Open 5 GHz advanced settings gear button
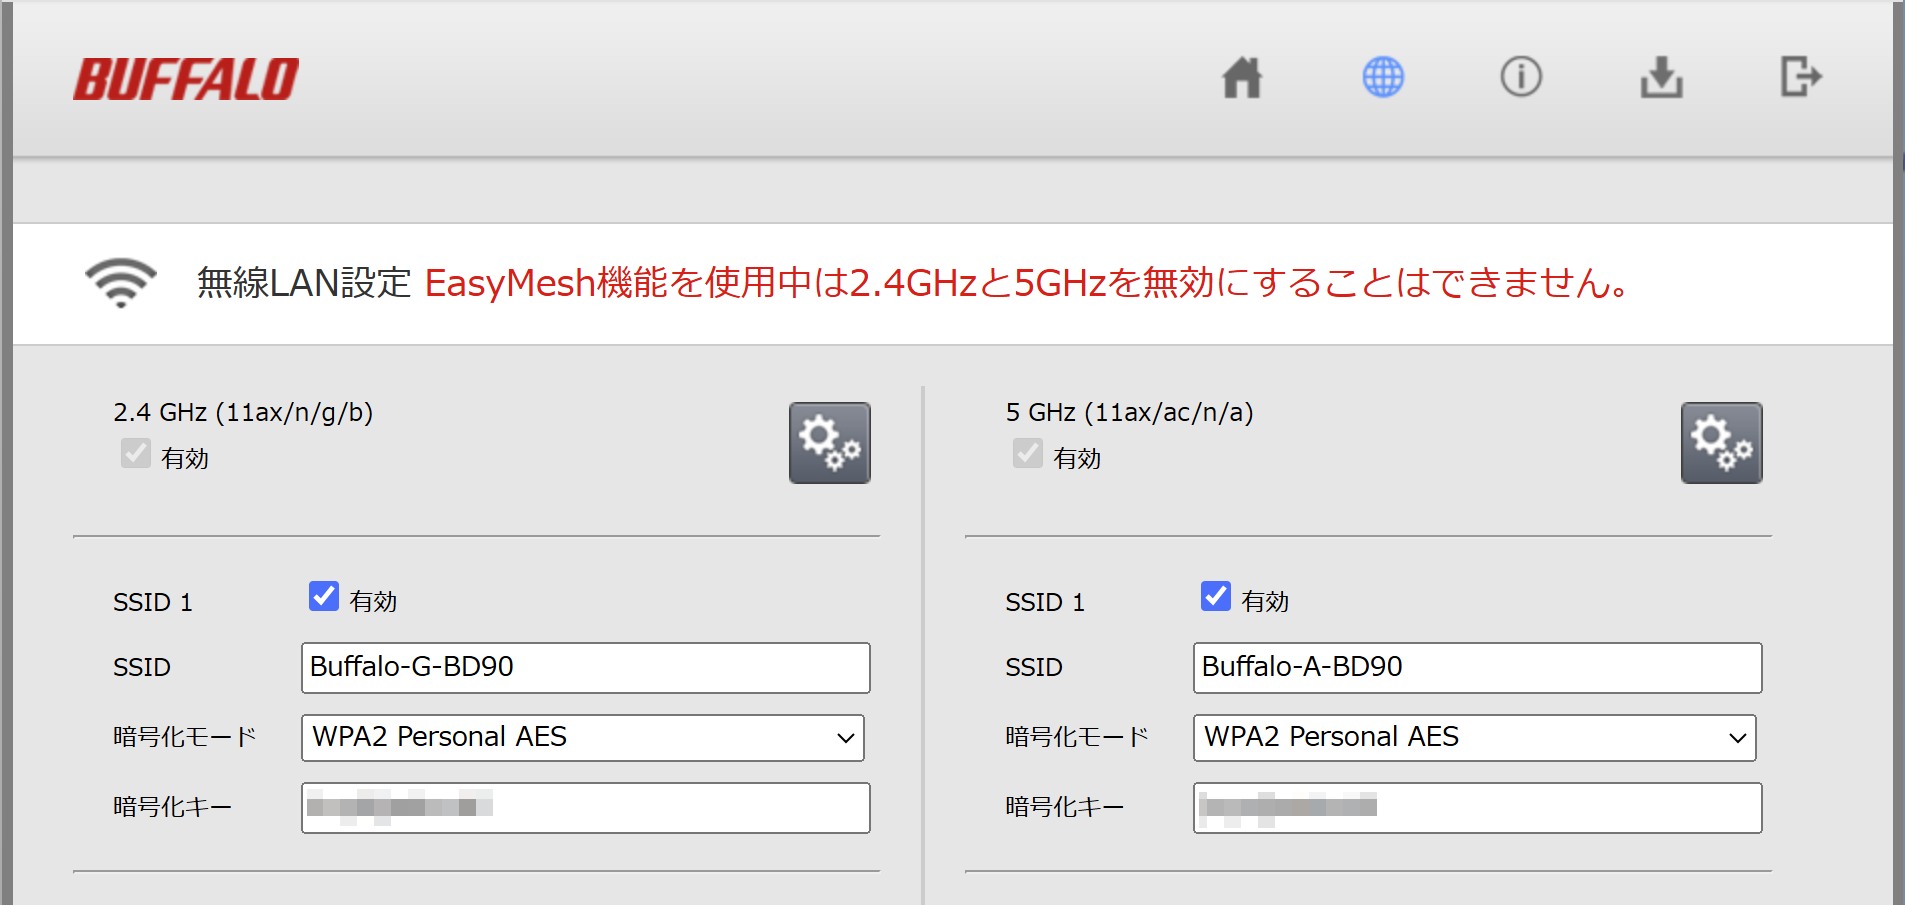 point(1722,443)
